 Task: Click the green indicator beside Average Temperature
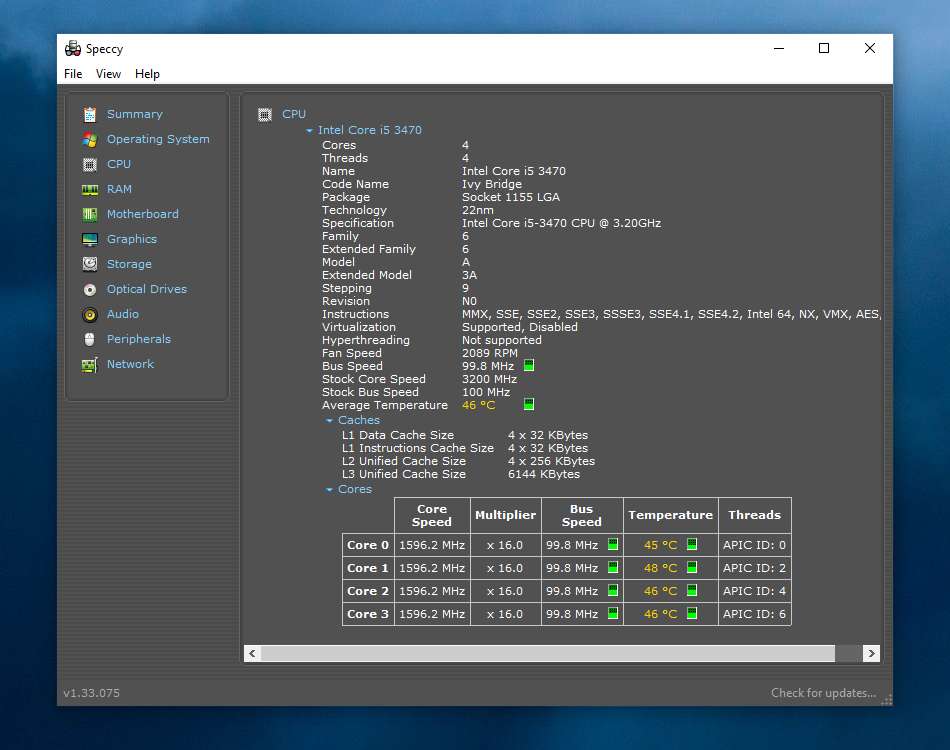pyautogui.click(x=529, y=404)
